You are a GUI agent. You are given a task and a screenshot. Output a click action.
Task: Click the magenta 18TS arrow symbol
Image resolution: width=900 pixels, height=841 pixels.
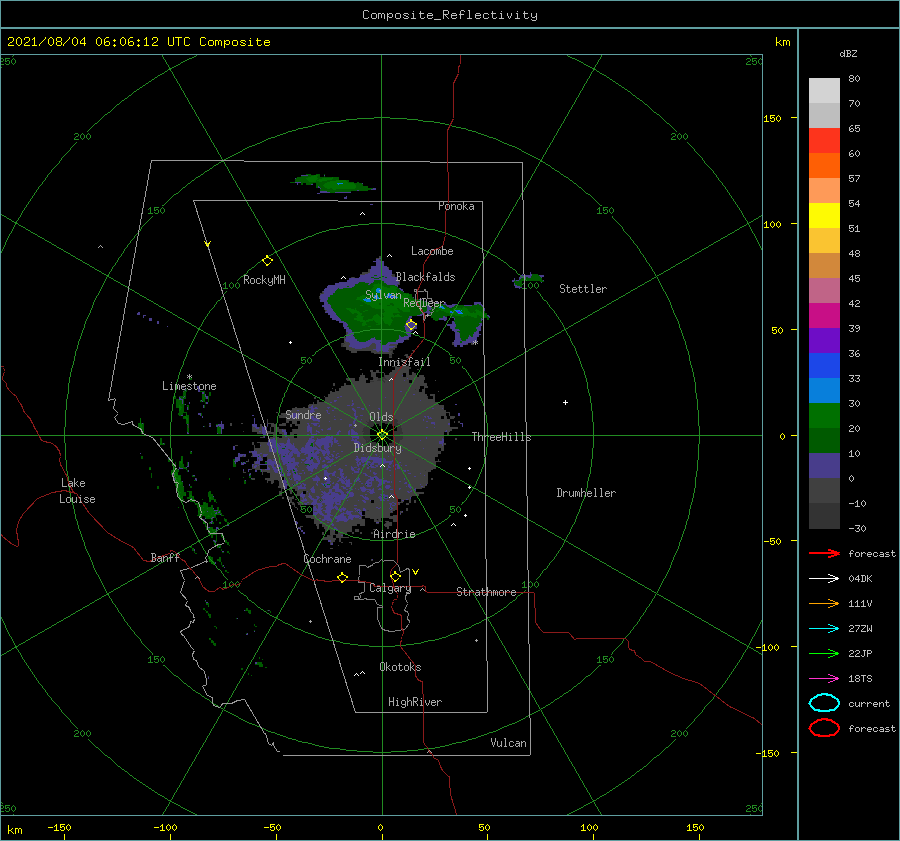(x=824, y=678)
